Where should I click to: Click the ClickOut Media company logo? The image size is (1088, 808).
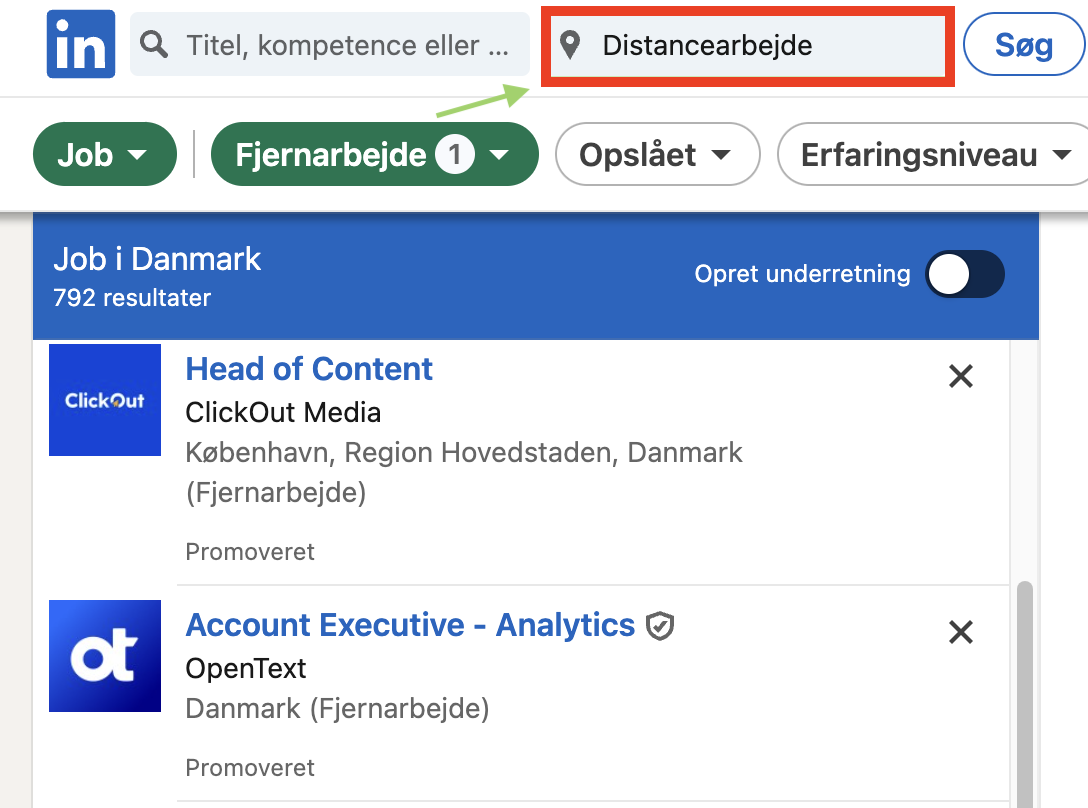click(x=104, y=400)
